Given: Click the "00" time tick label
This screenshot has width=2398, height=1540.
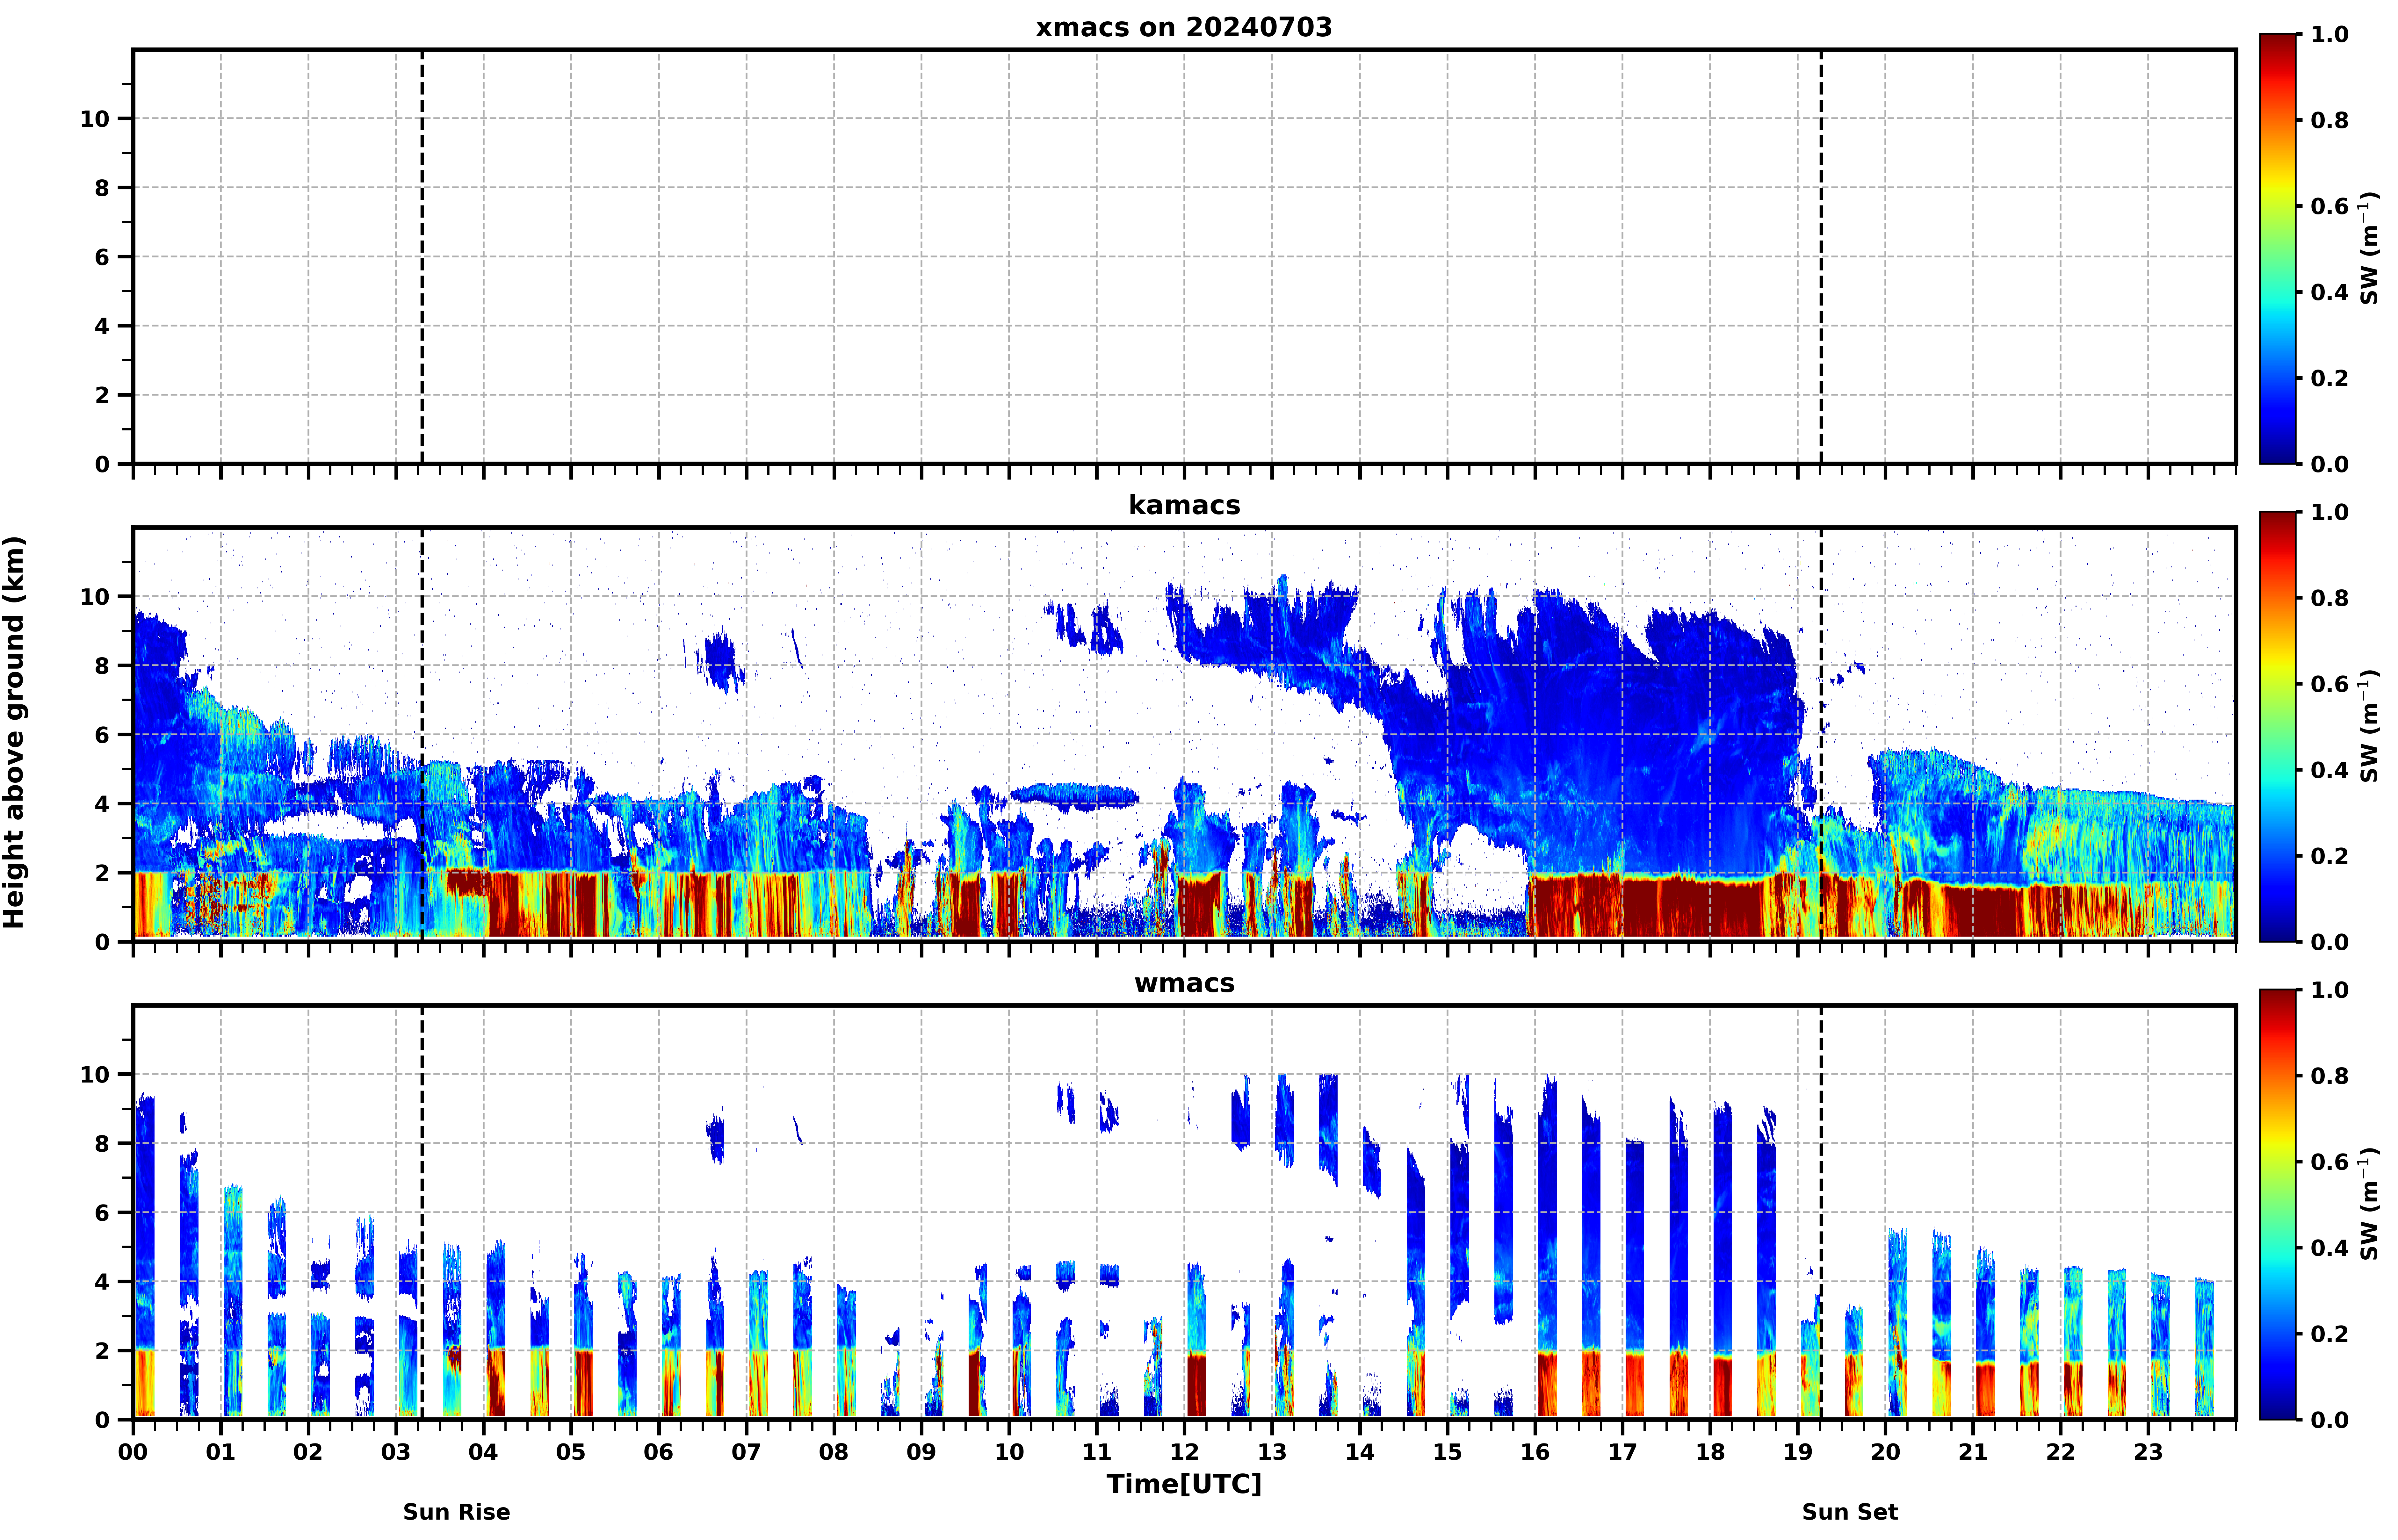Looking at the screenshot, I should point(133,1452).
